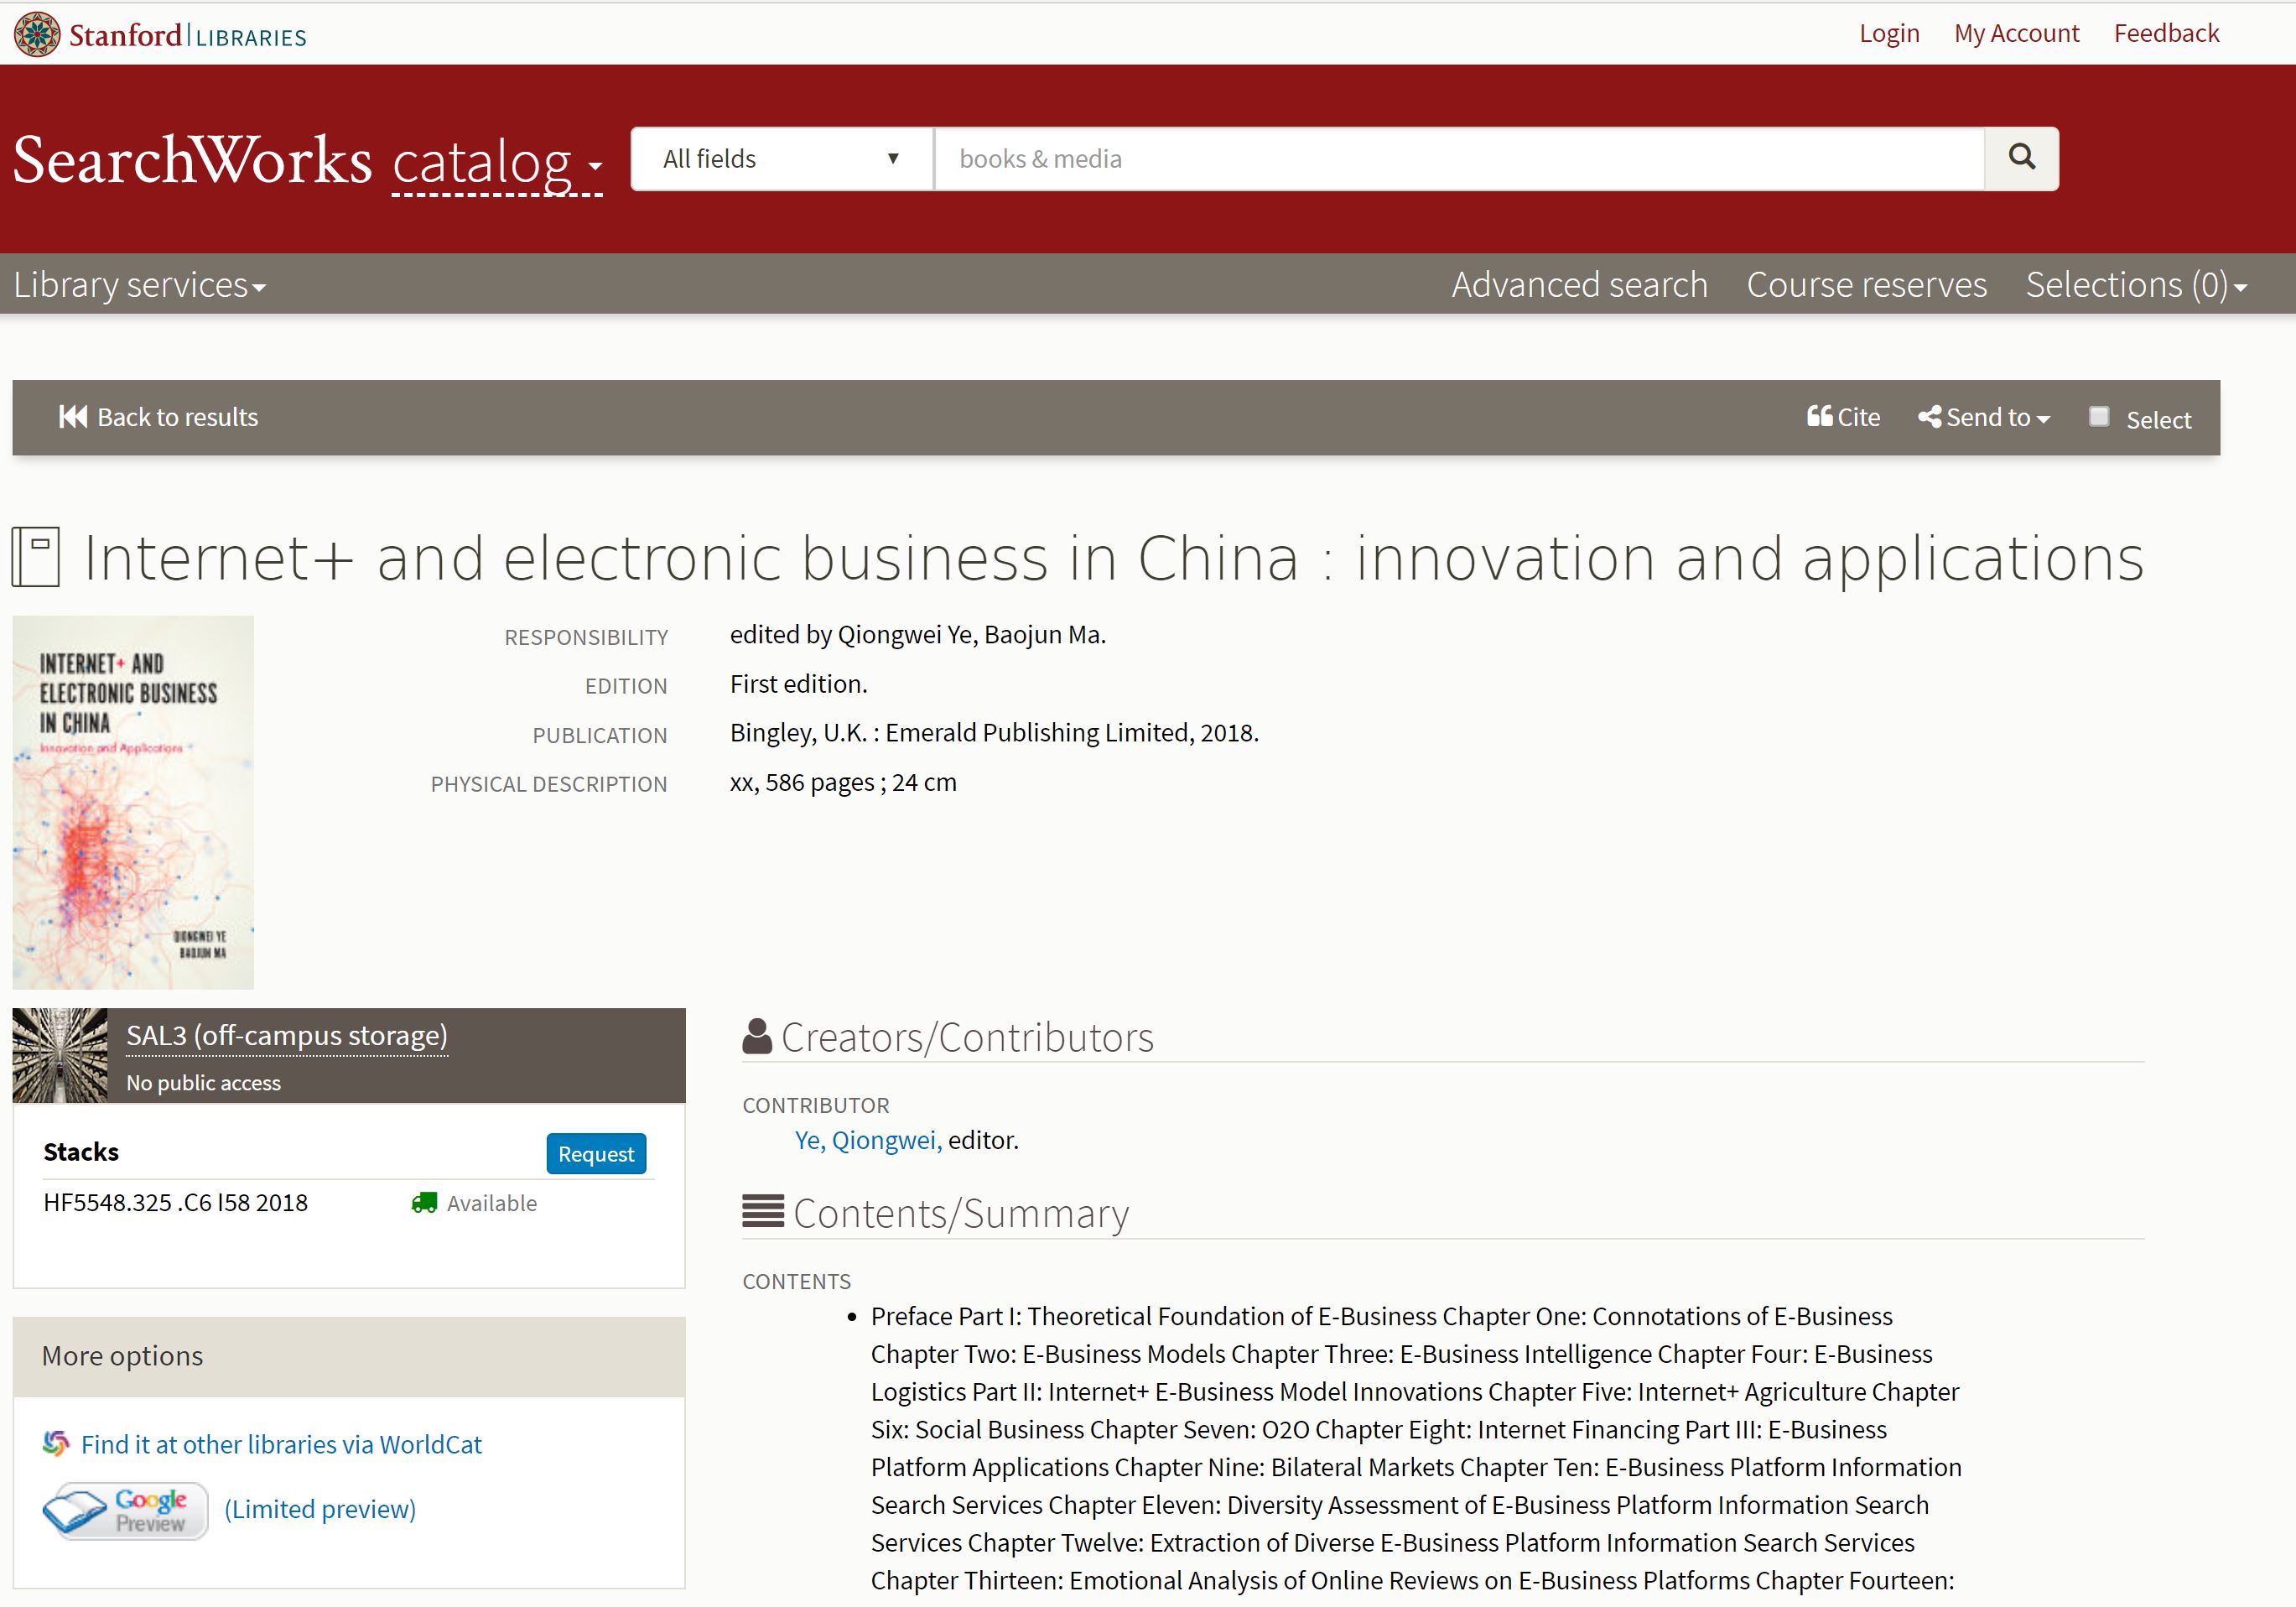
Task: Tick the Select checkbox for this record
Action: (x=2099, y=417)
